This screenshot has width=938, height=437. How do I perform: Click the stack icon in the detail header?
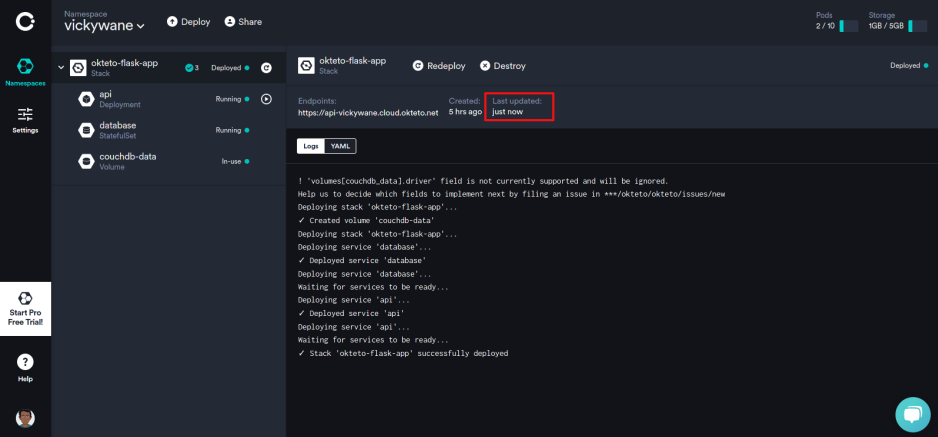point(306,66)
